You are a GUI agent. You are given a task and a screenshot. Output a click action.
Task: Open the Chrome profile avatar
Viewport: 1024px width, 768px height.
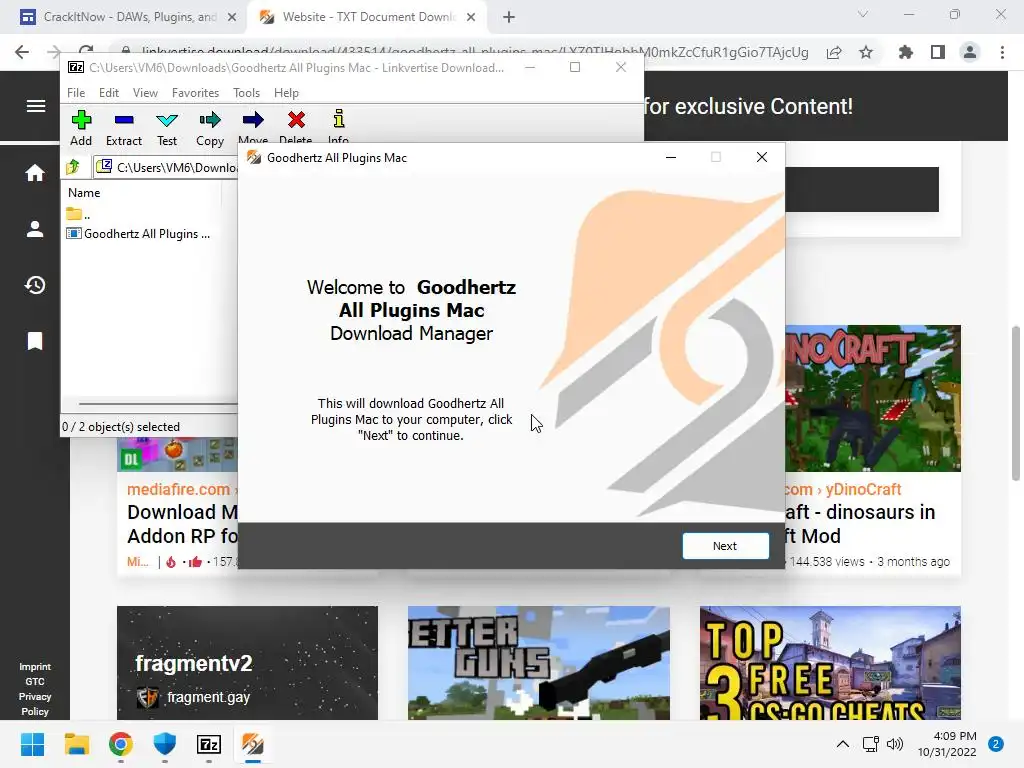click(970, 52)
